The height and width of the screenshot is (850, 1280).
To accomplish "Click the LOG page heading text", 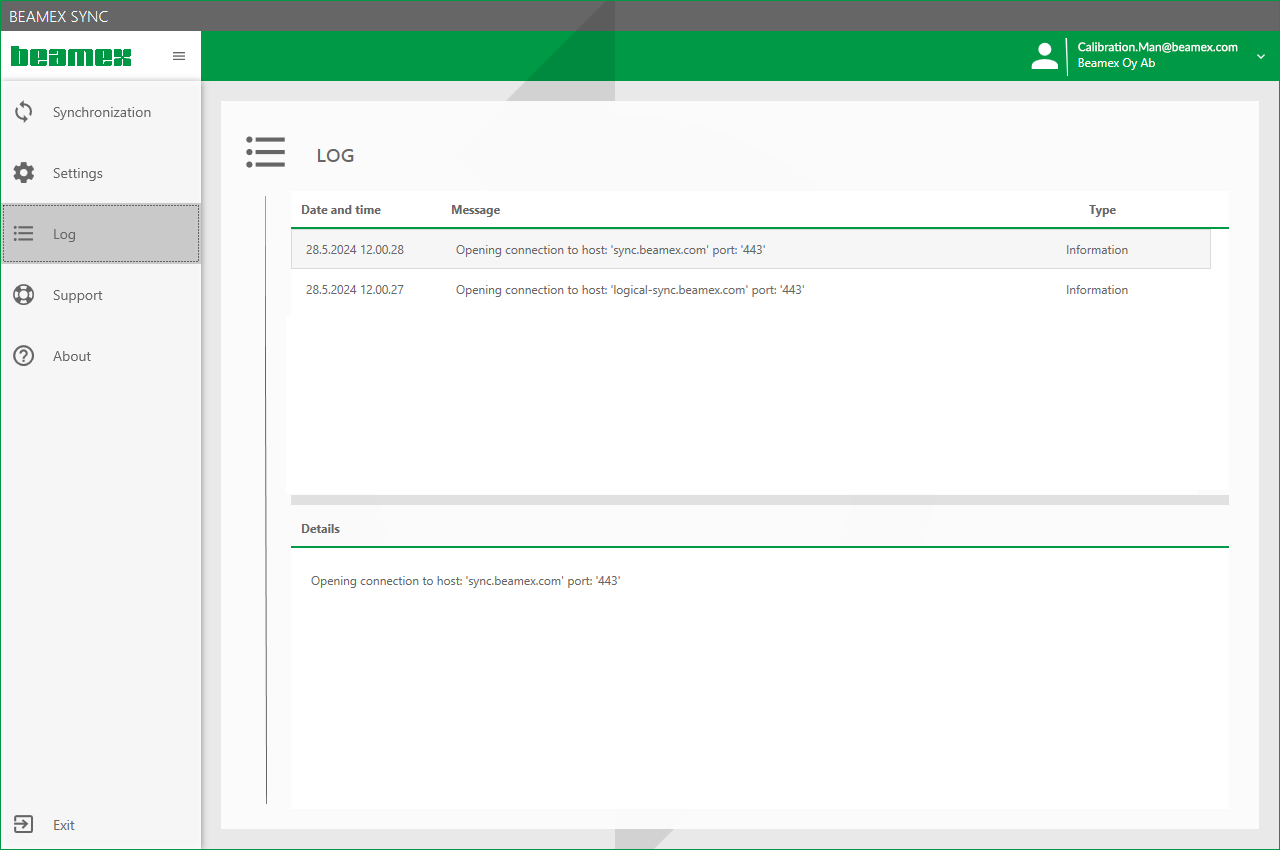I will pyautogui.click(x=335, y=156).
